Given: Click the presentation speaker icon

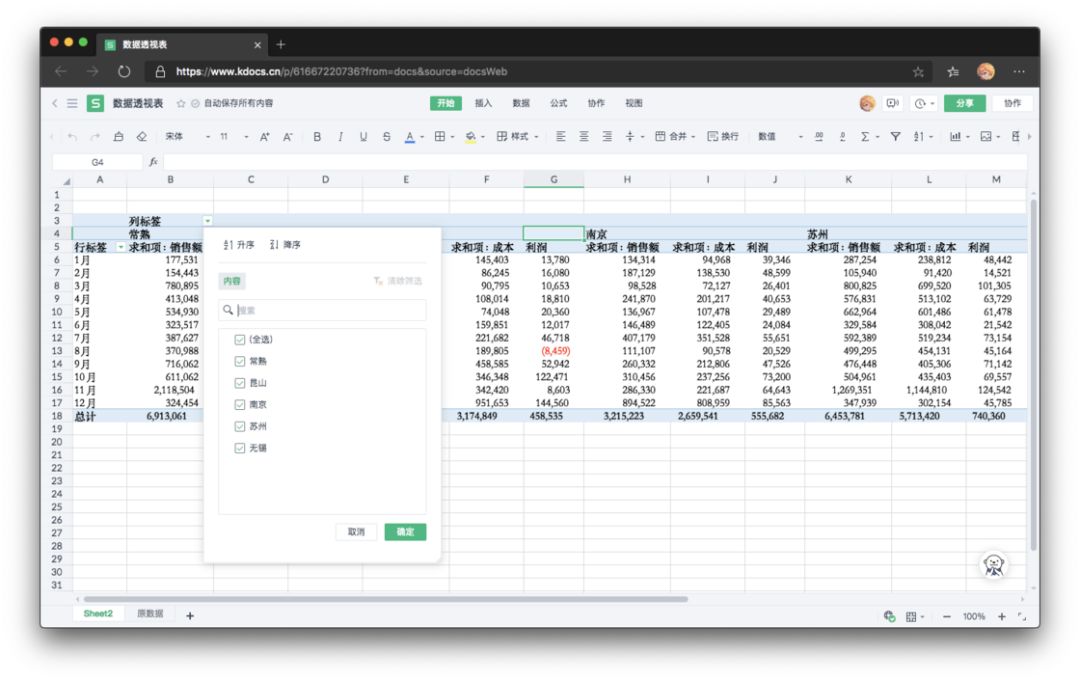Looking at the screenshot, I should pos(893,103).
